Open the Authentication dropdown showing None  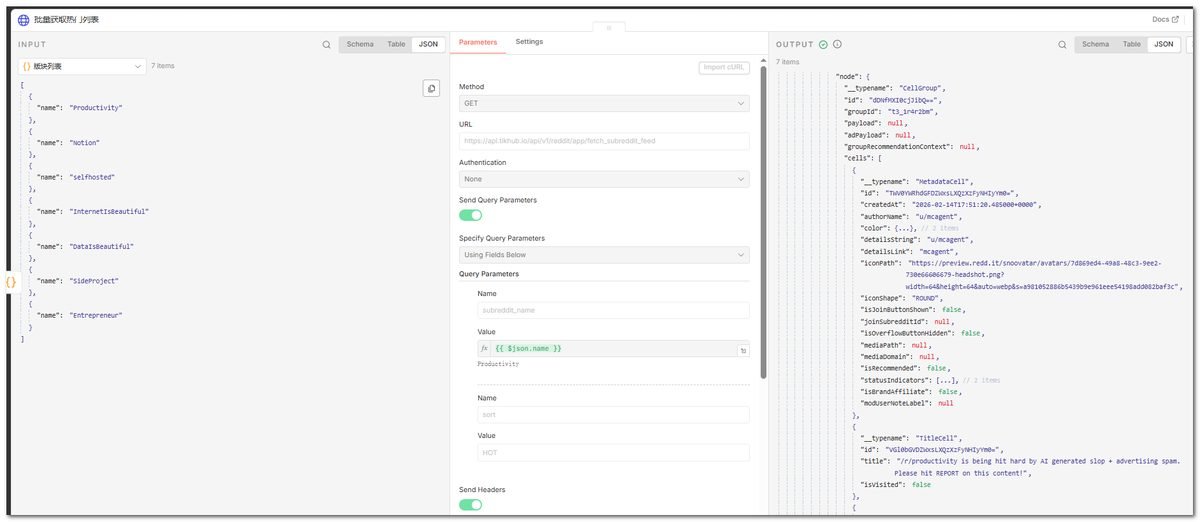604,179
